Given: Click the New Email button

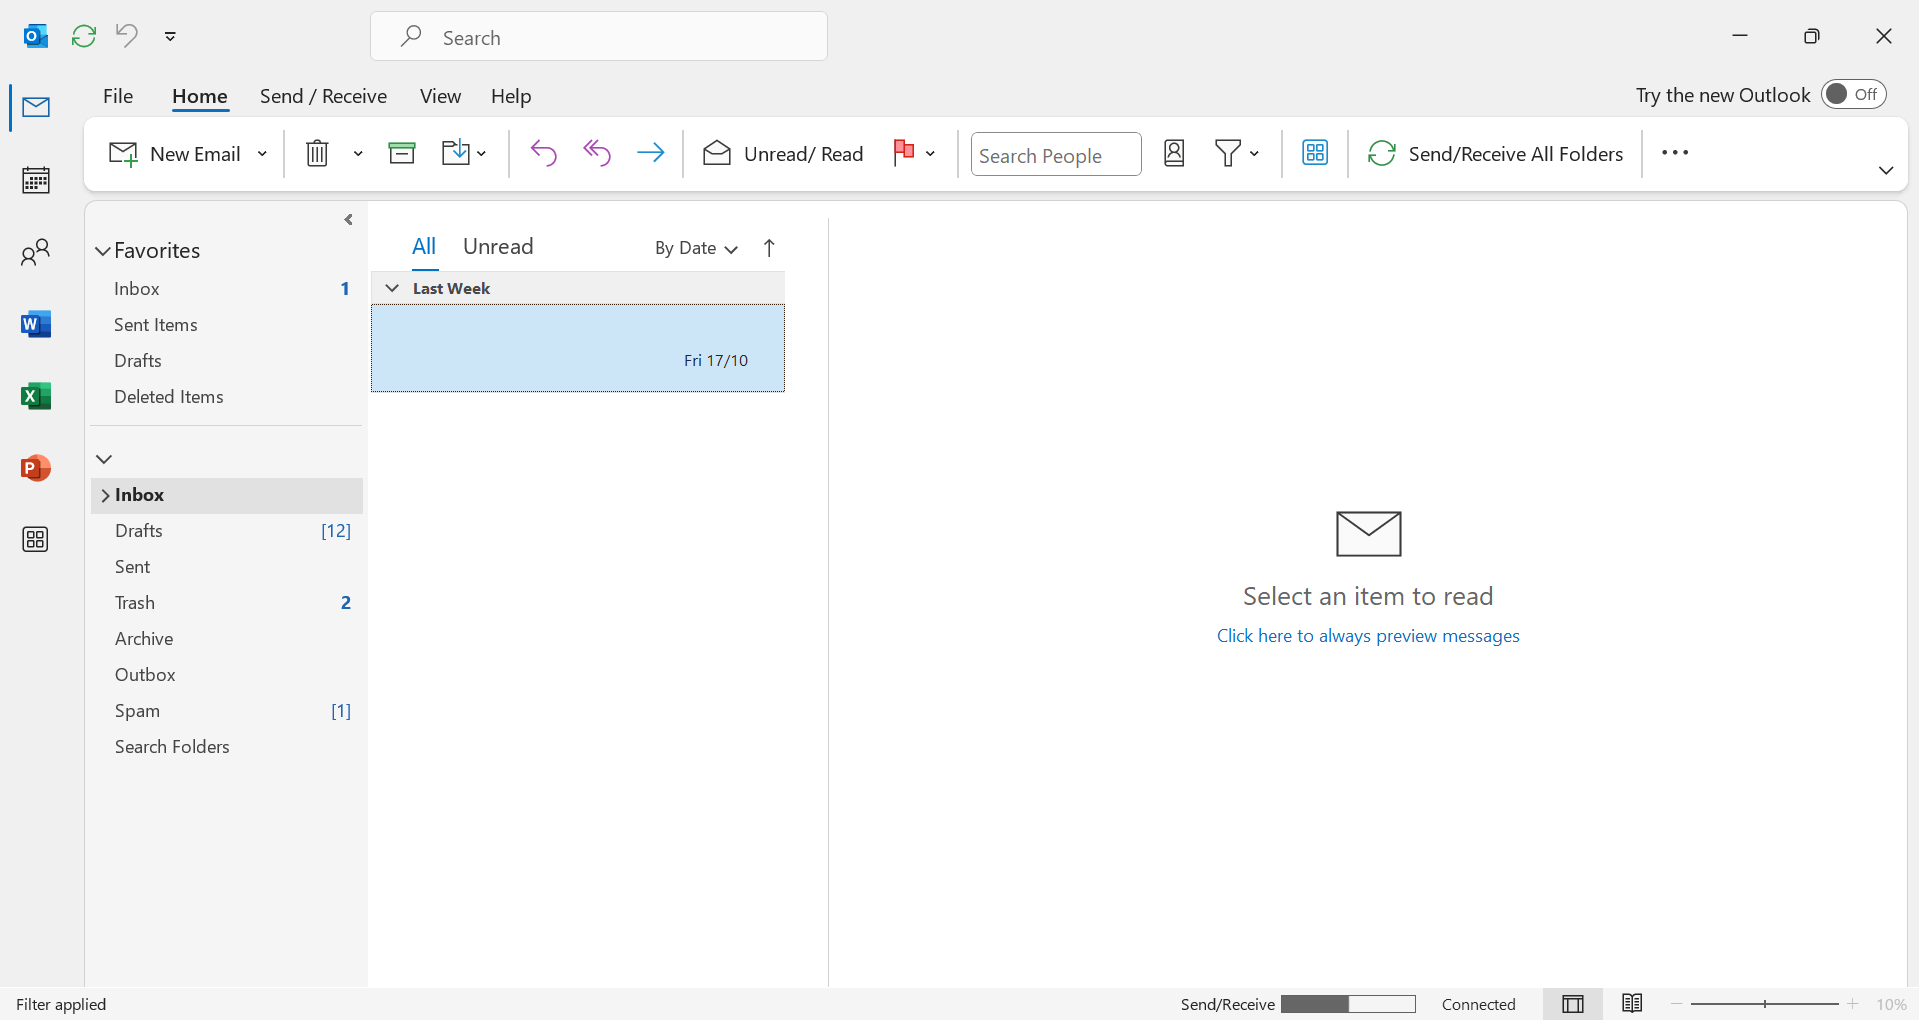Looking at the screenshot, I should point(176,154).
